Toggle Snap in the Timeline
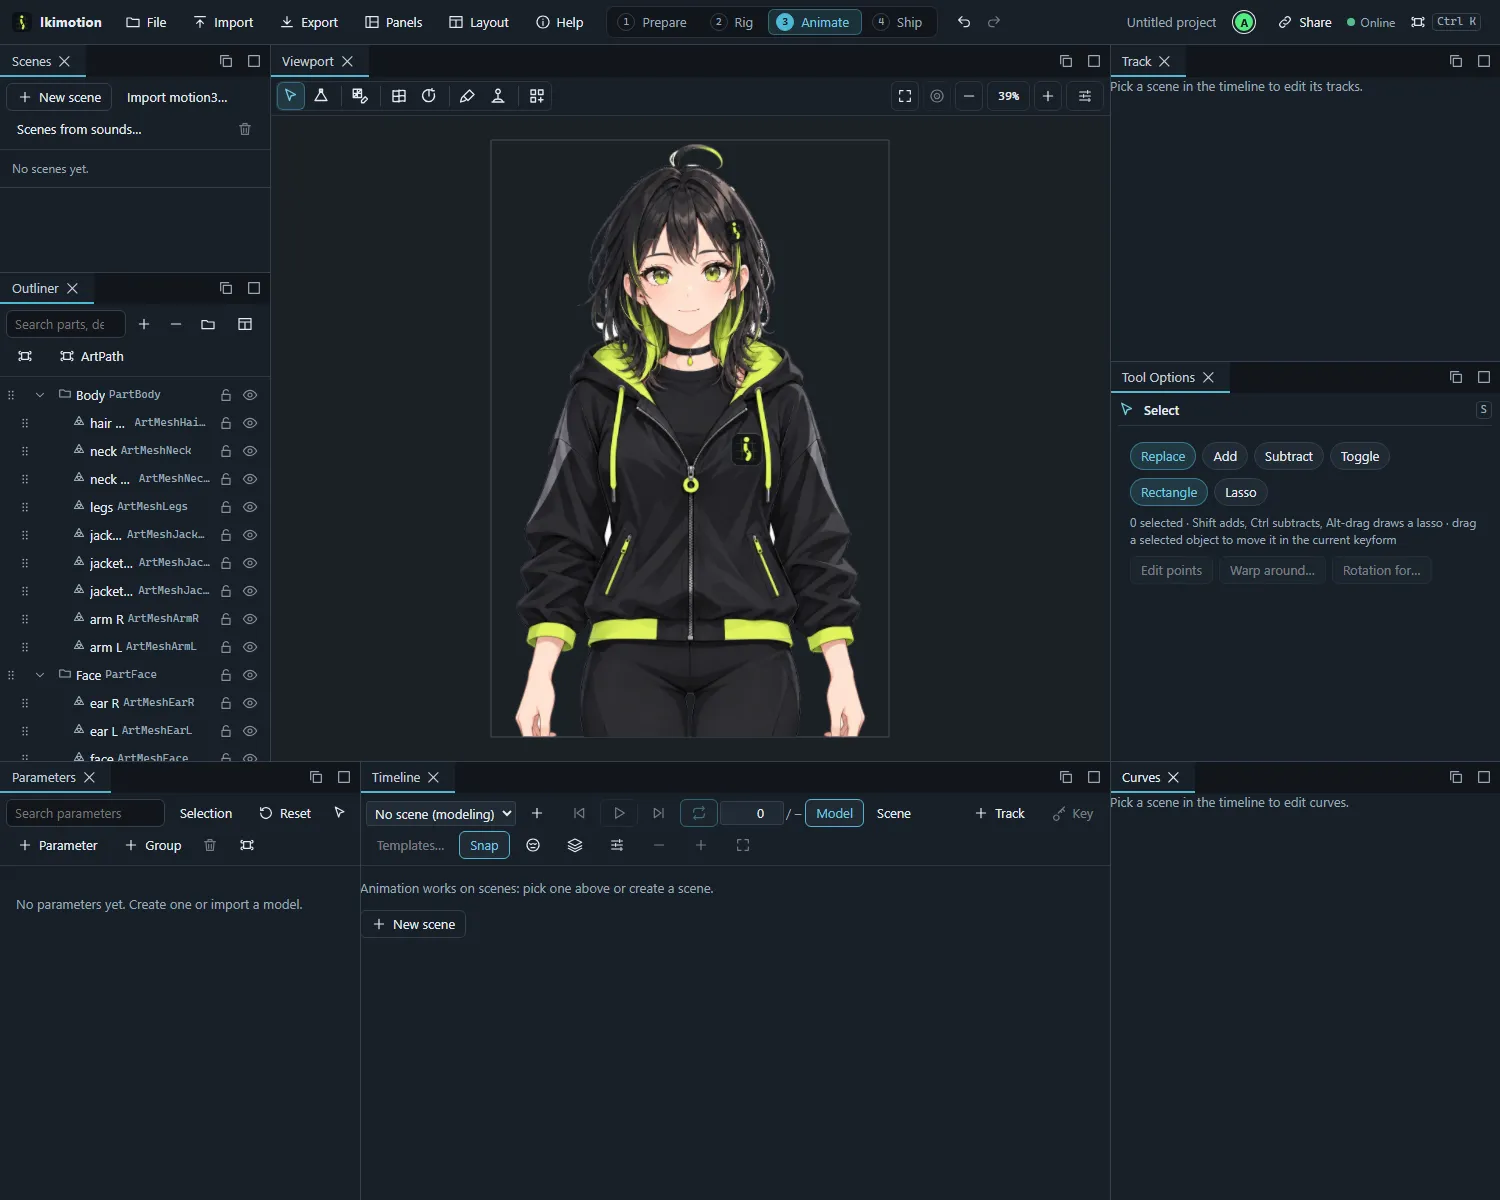 click(484, 845)
